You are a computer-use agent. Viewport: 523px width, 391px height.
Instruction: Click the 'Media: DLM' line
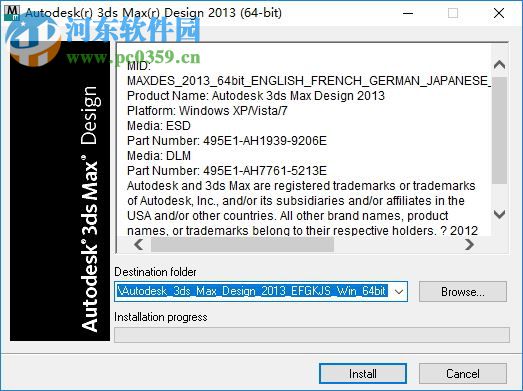(159, 156)
